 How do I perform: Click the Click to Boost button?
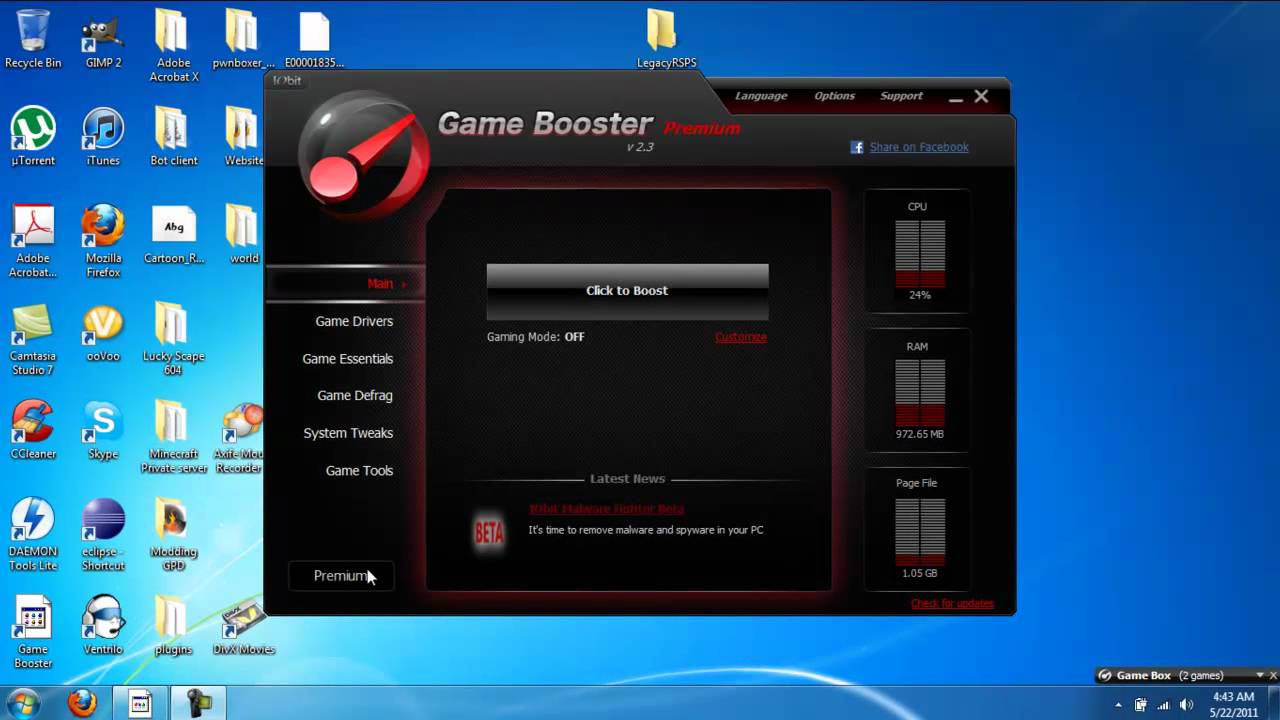627,291
